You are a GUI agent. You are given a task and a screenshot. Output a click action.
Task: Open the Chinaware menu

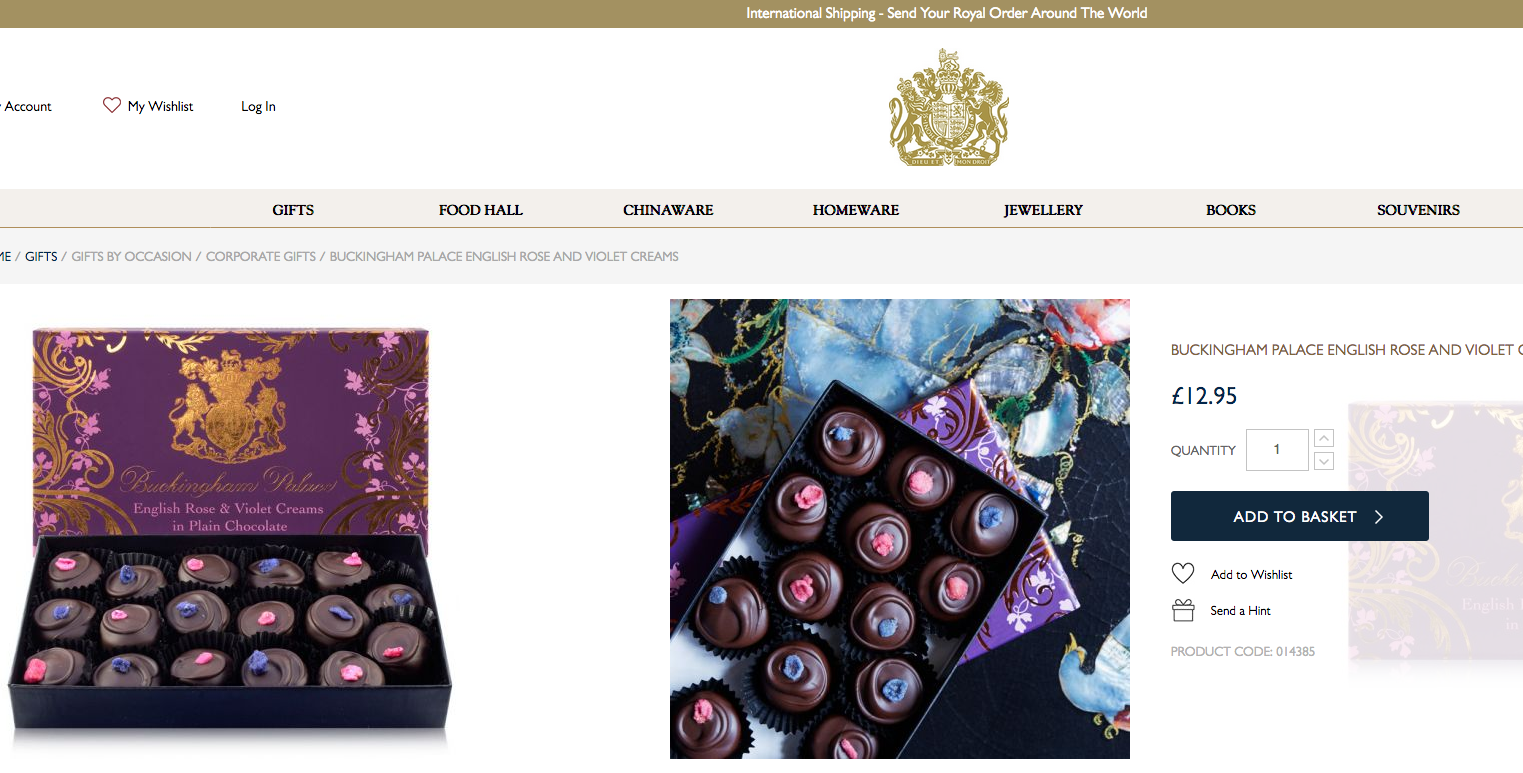(668, 210)
